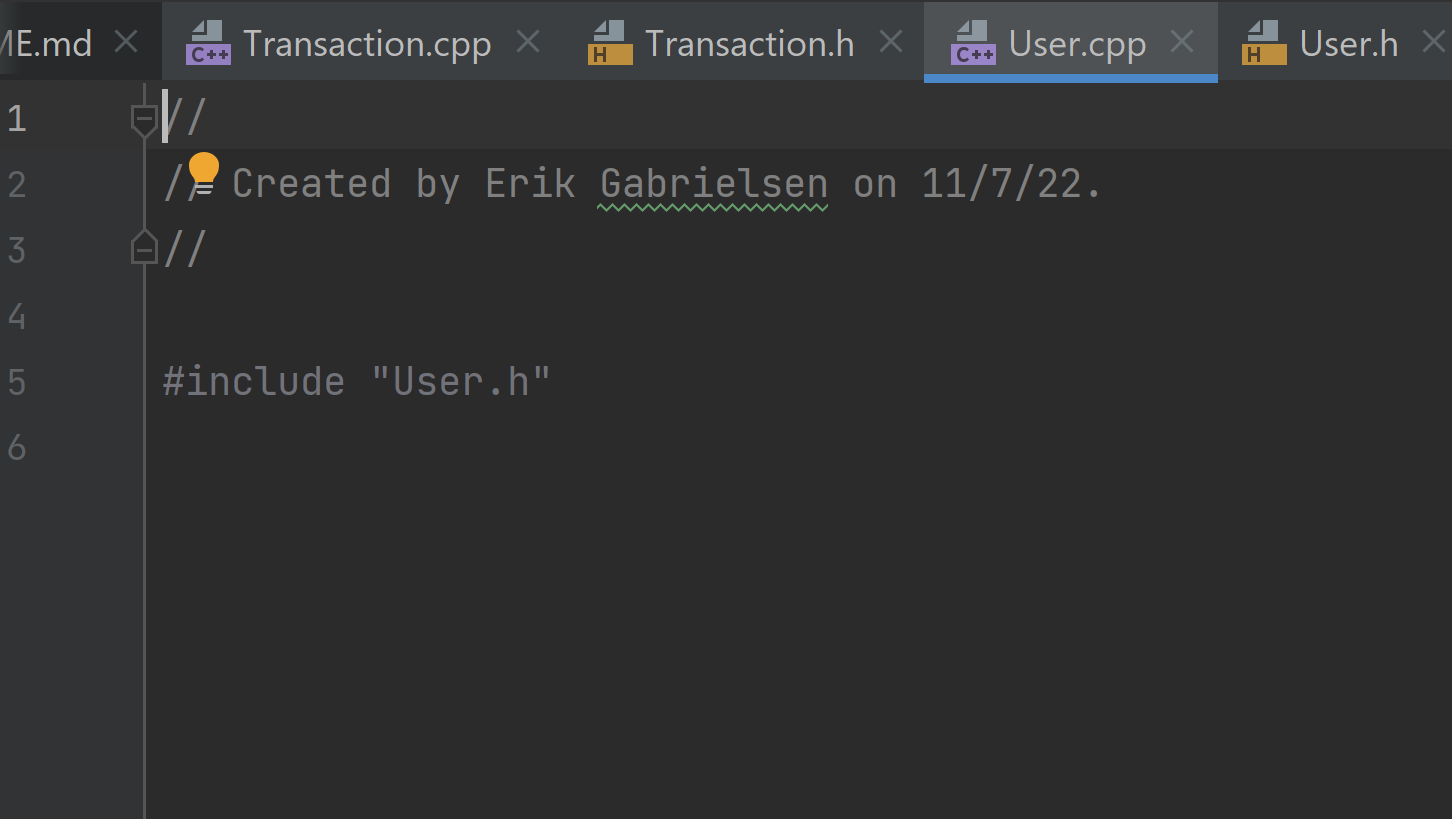The height and width of the screenshot is (819, 1452).
Task: Click line number 2 in the gutter
Action: [16, 183]
